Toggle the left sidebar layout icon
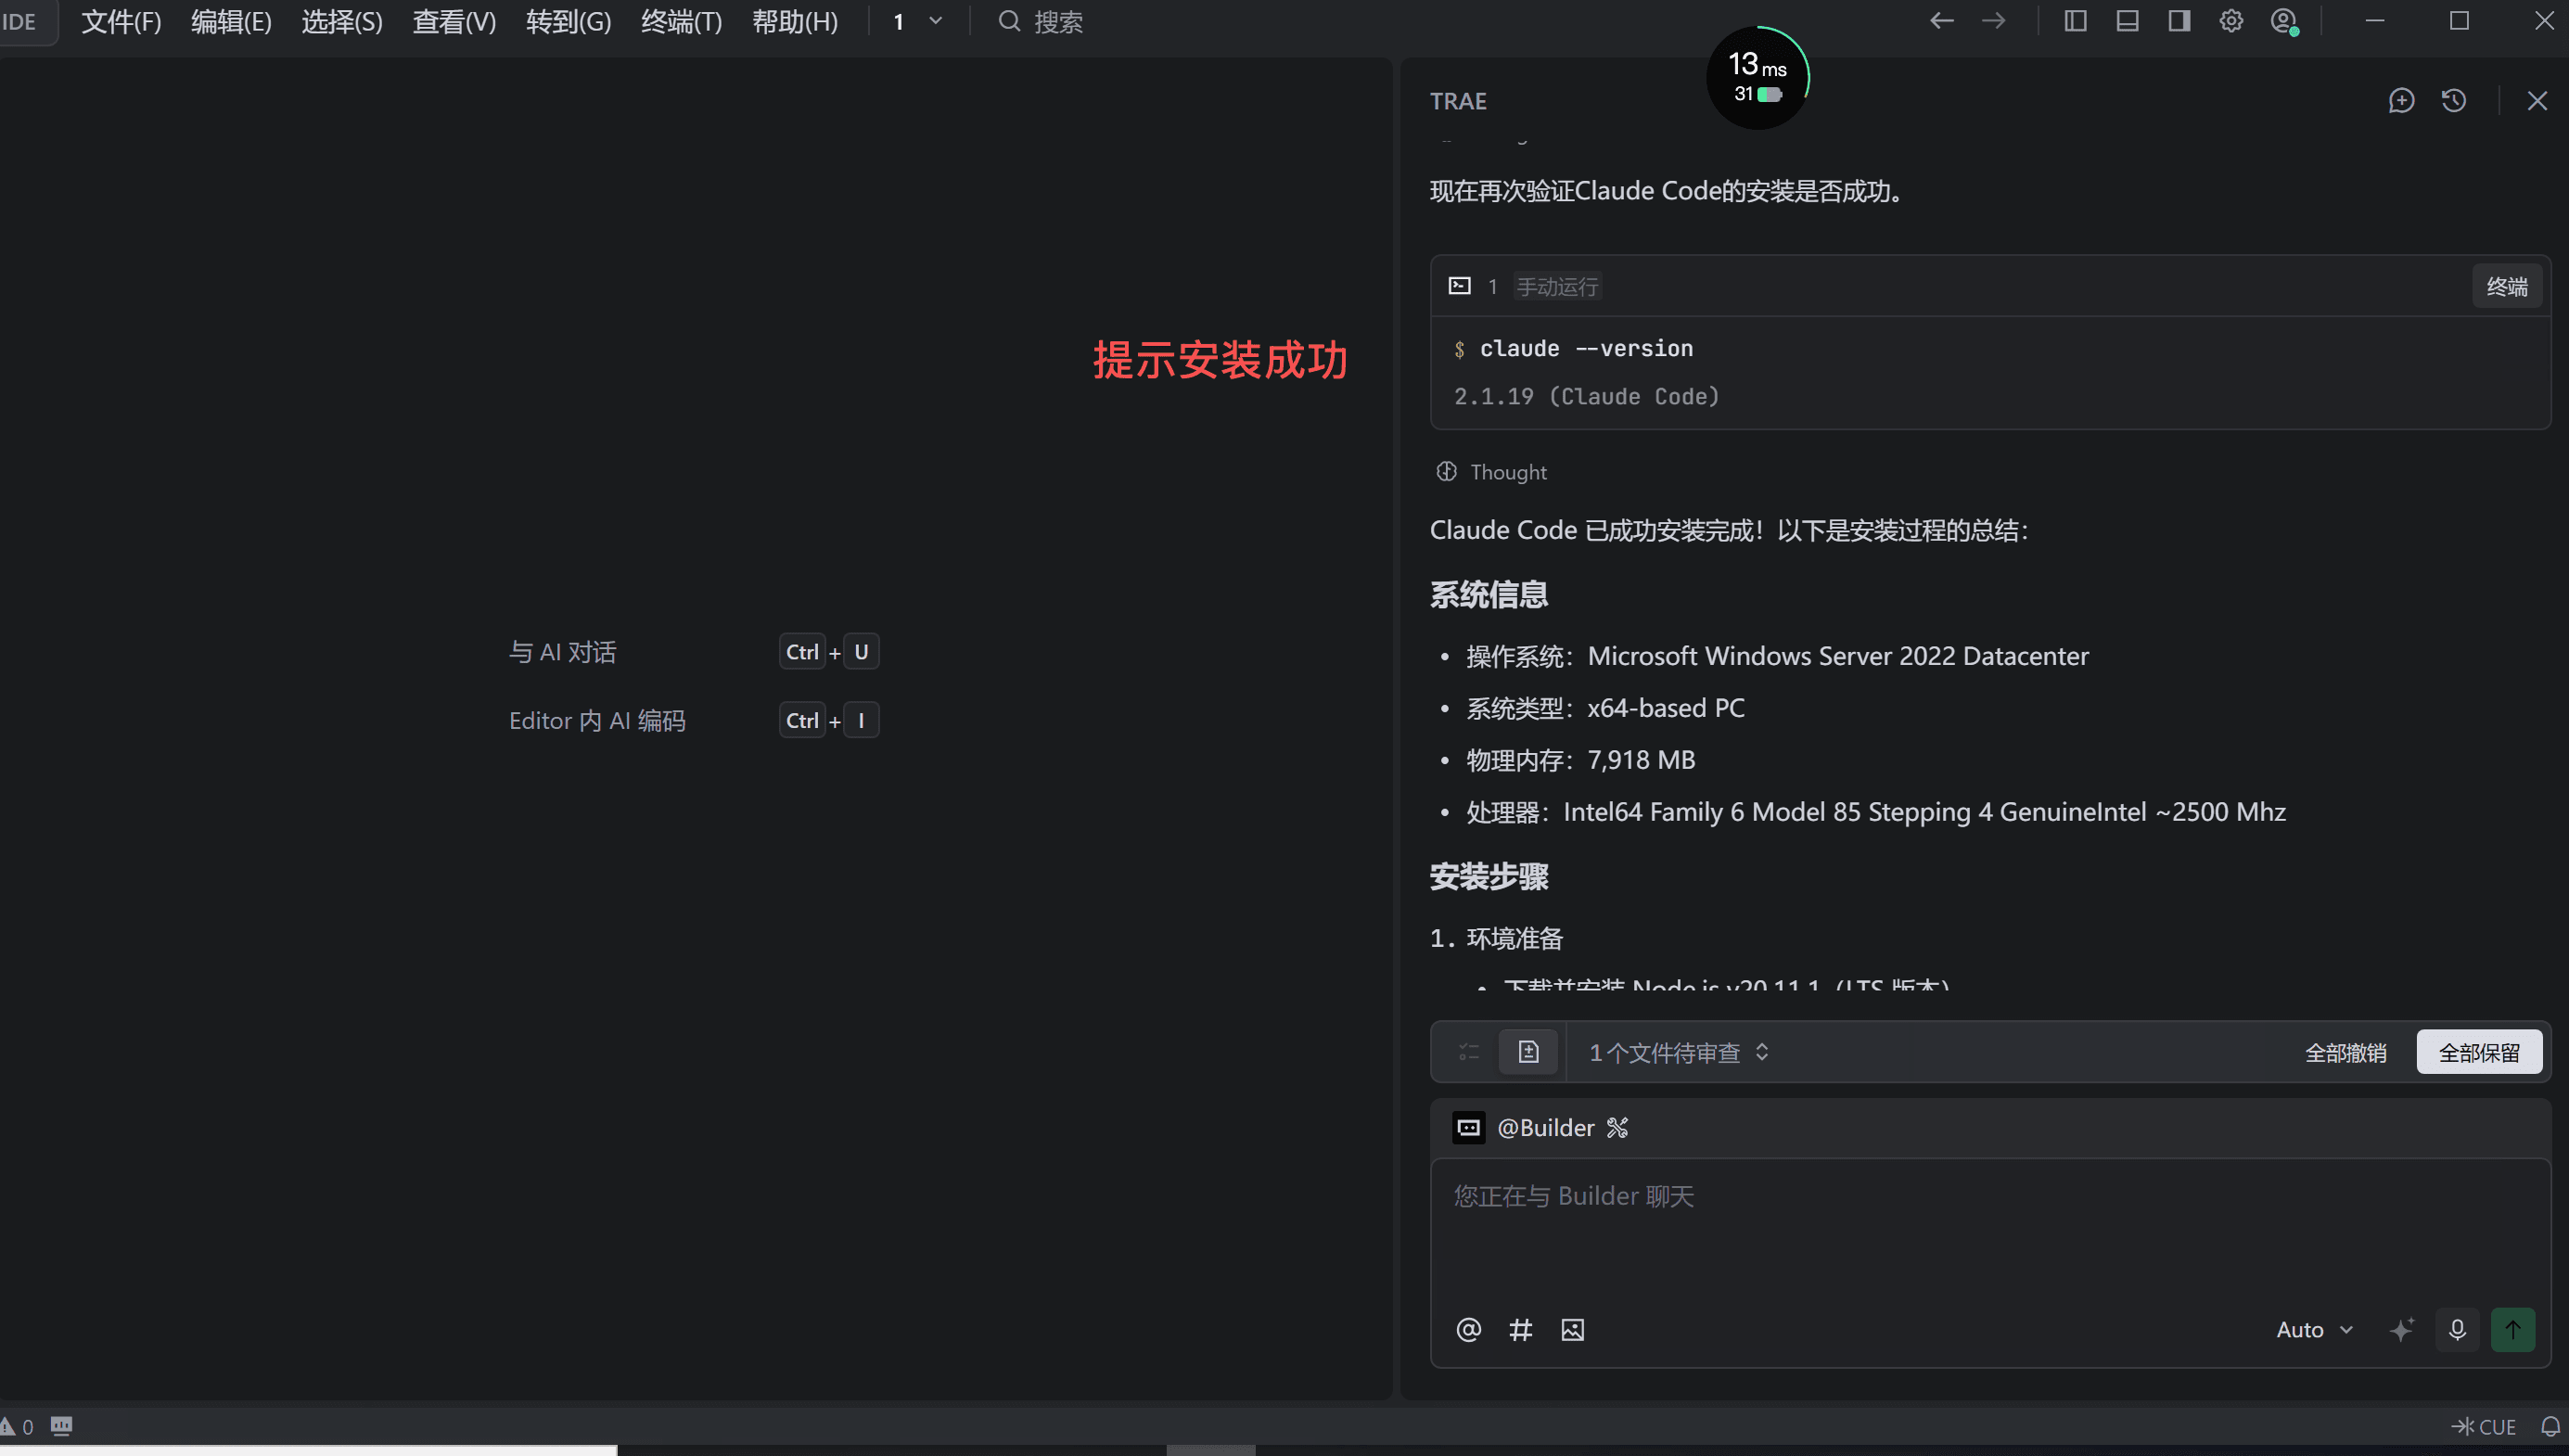2569x1456 pixels. click(2075, 21)
